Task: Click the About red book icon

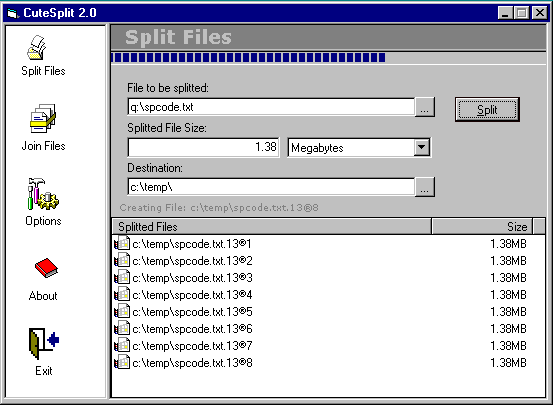Action: (x=46, y=268)
